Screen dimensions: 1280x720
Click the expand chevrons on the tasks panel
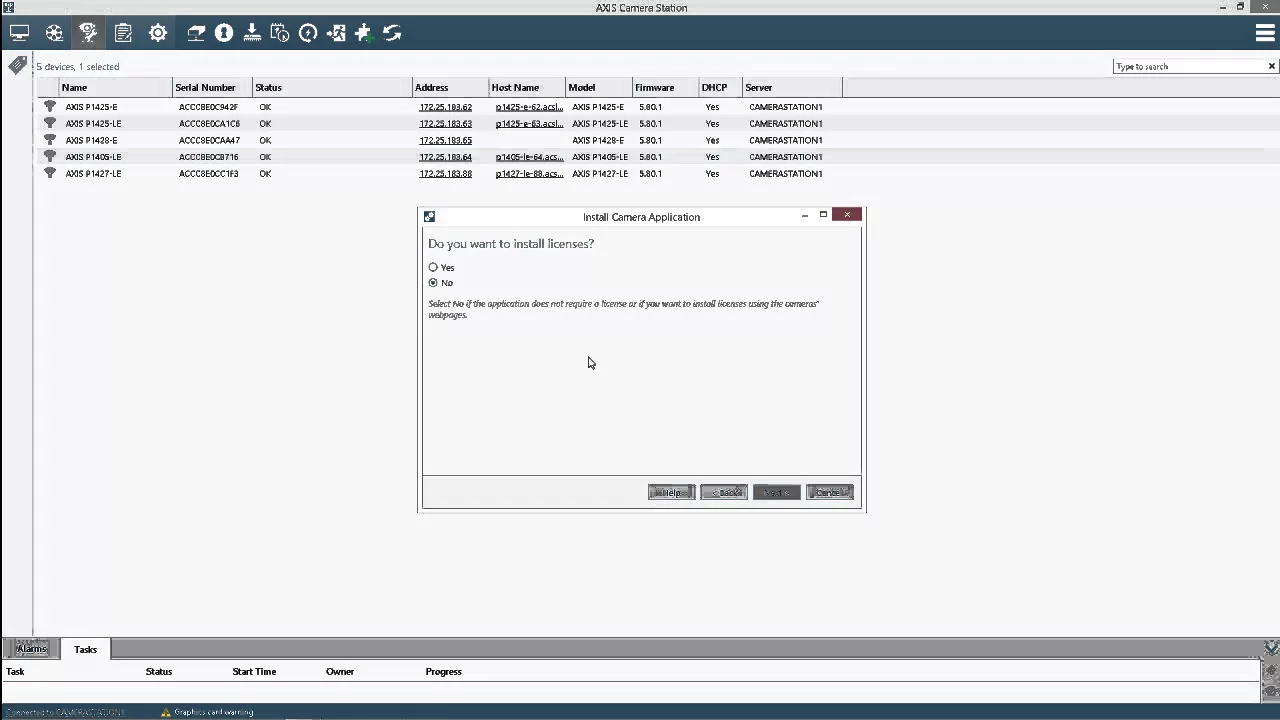tap(1271, 648)
